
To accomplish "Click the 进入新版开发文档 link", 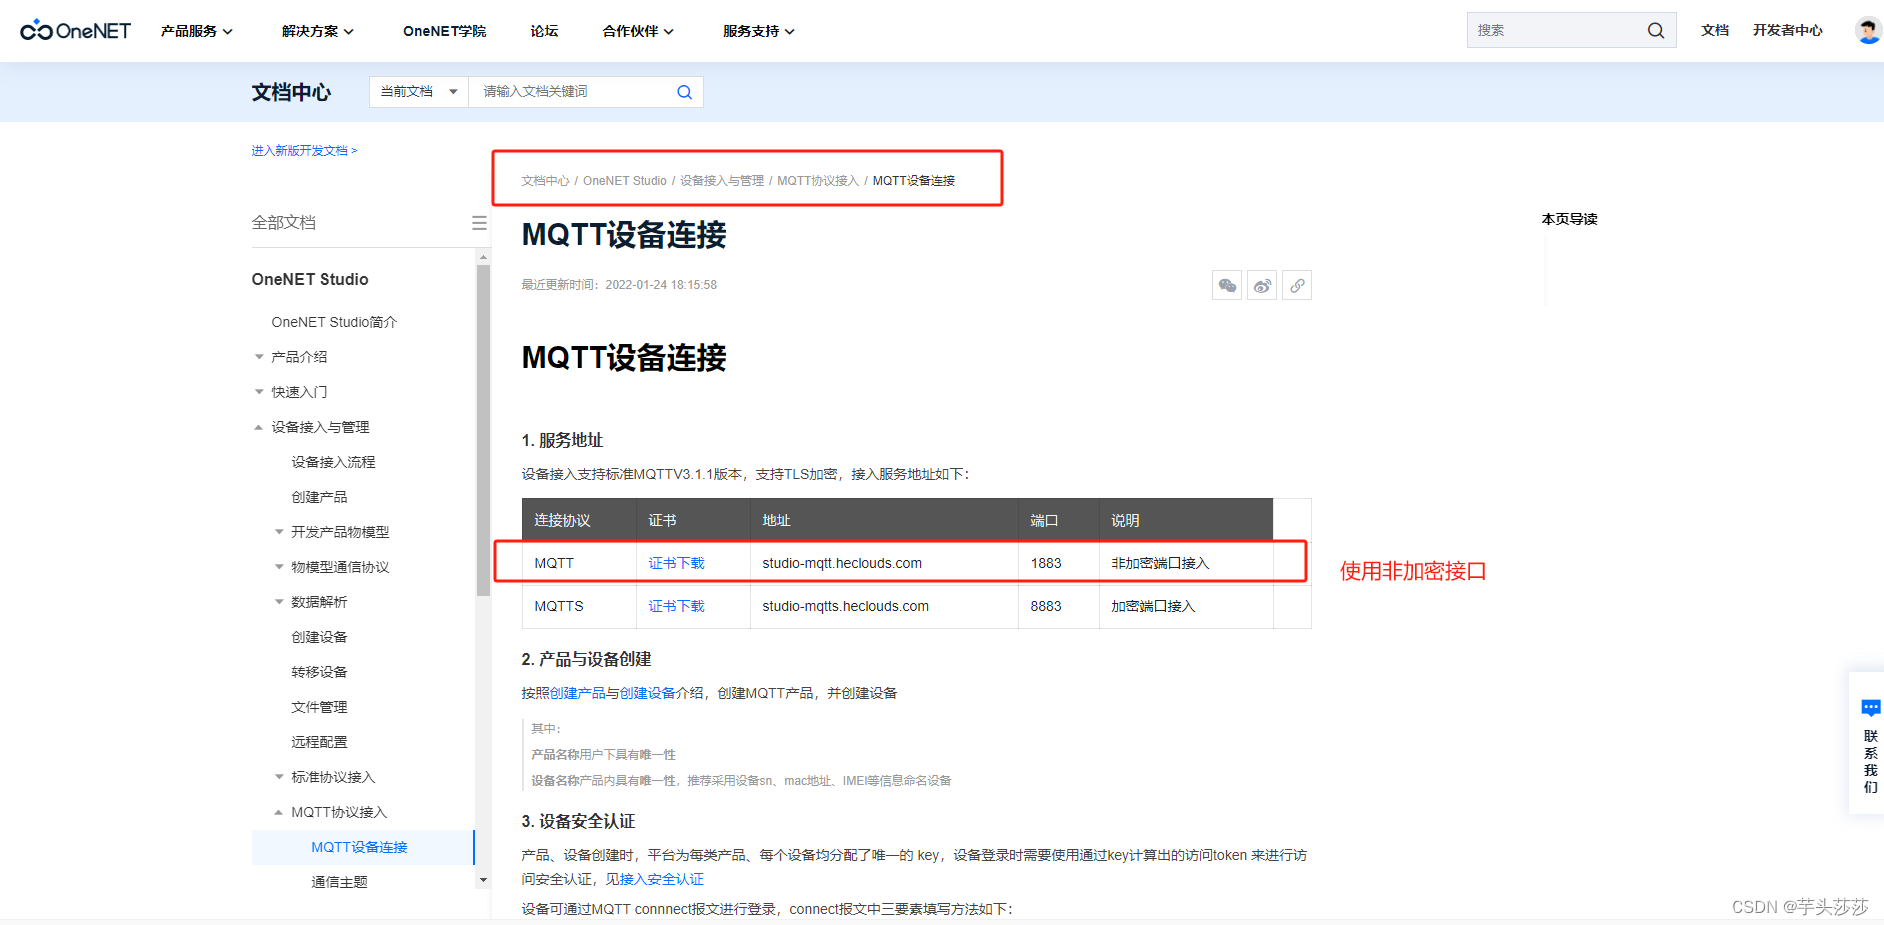I will coord(304,151).
